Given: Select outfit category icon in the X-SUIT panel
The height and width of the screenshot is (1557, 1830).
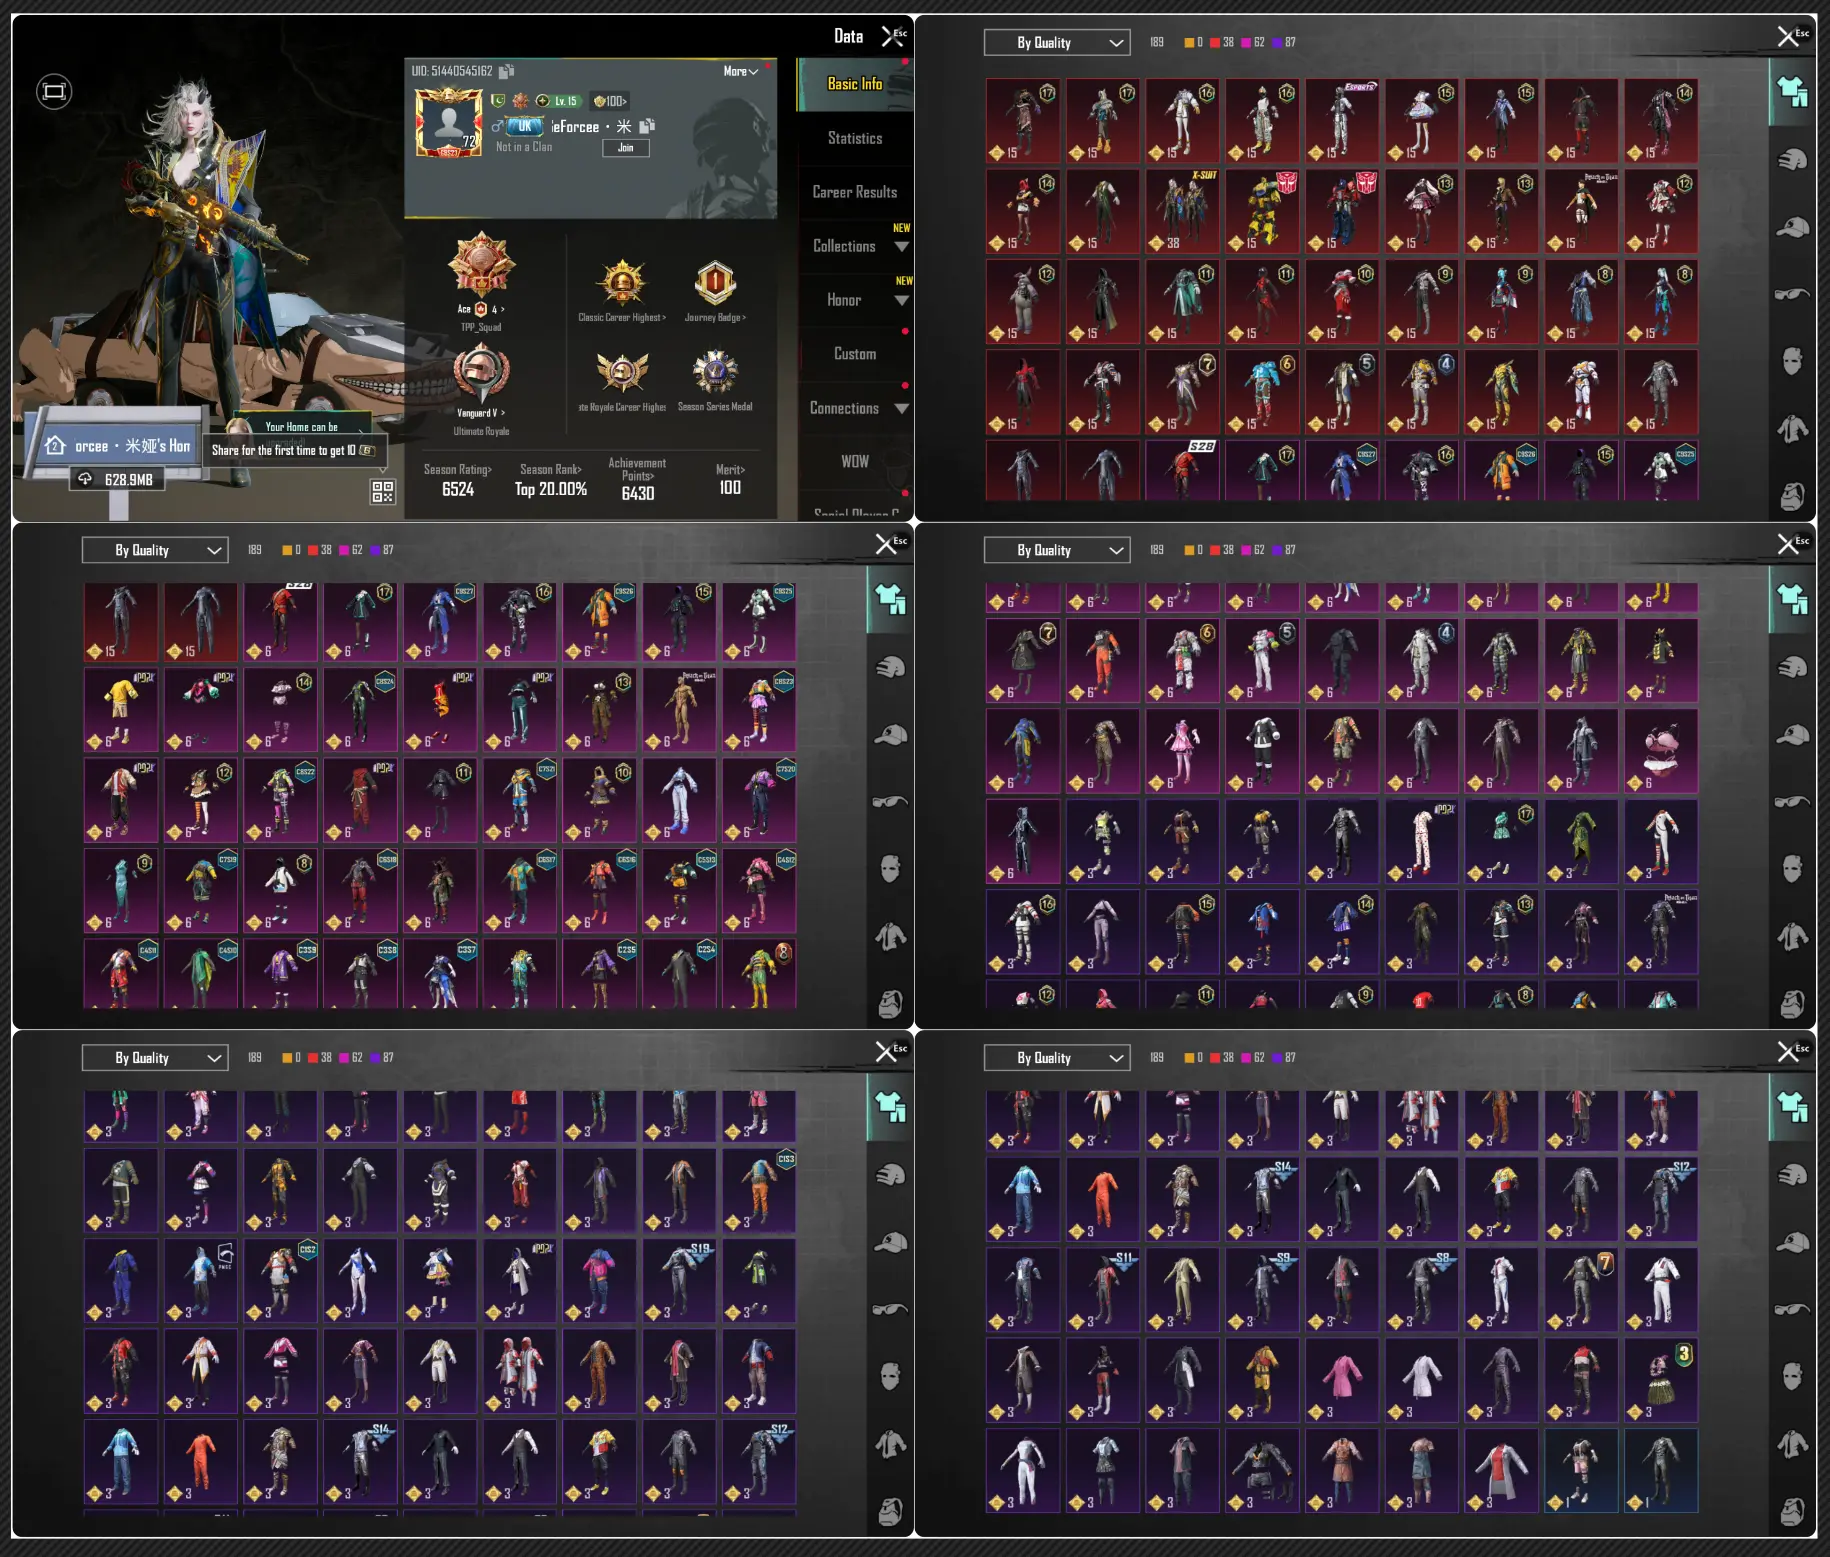Looking at the screenshot, I should coord(1792,92).
